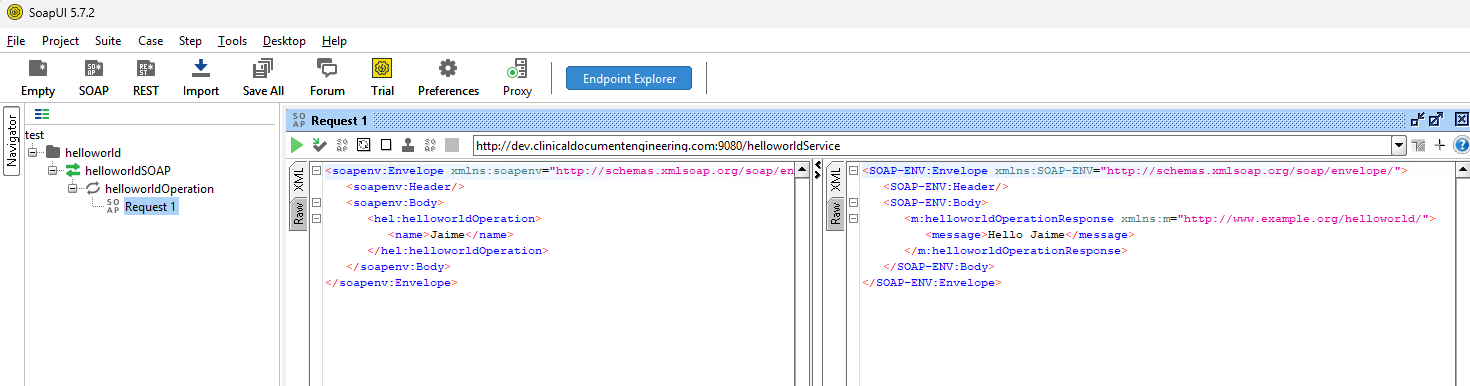Open the File menu
This screenshot has width=1470, height=386.
pos(16,41)
